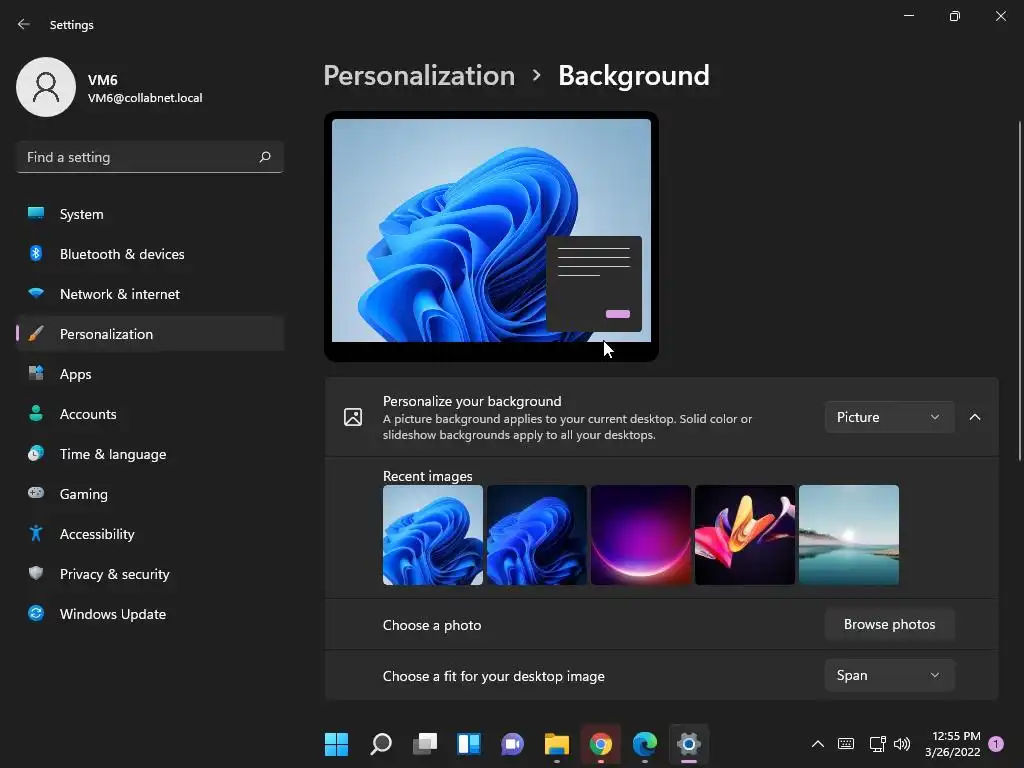Click the volume speaker tray icon
The image size is (1024, 768).
click(x=902, y=744)
